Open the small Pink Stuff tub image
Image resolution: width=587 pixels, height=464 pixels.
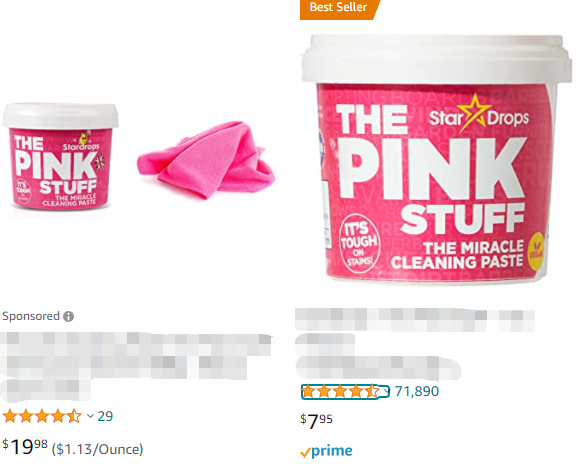pos(60,156)
